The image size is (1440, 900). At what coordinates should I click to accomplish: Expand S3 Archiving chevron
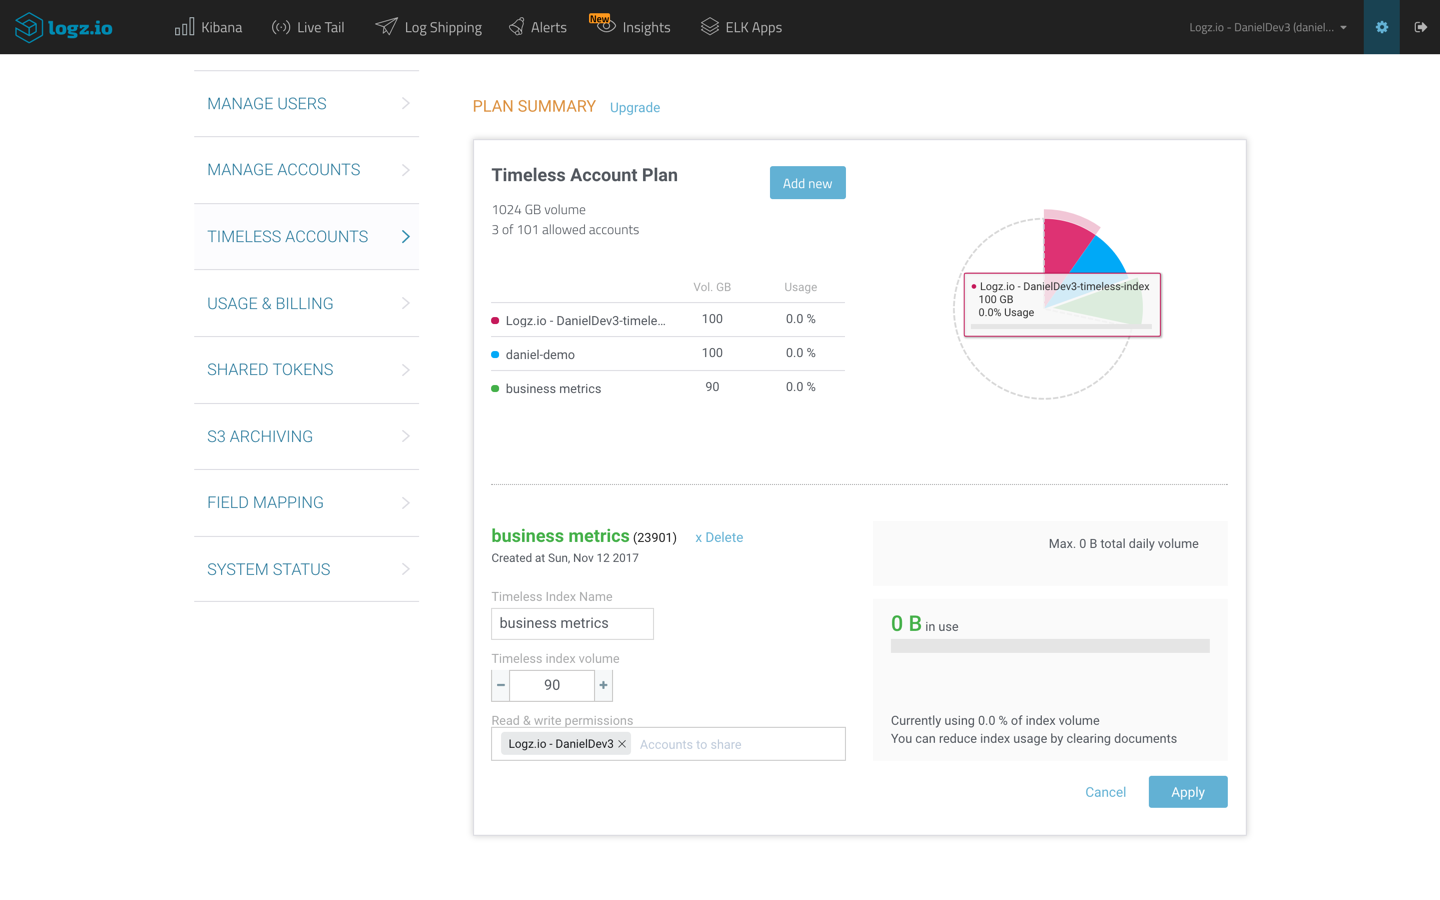click(406, 436)
